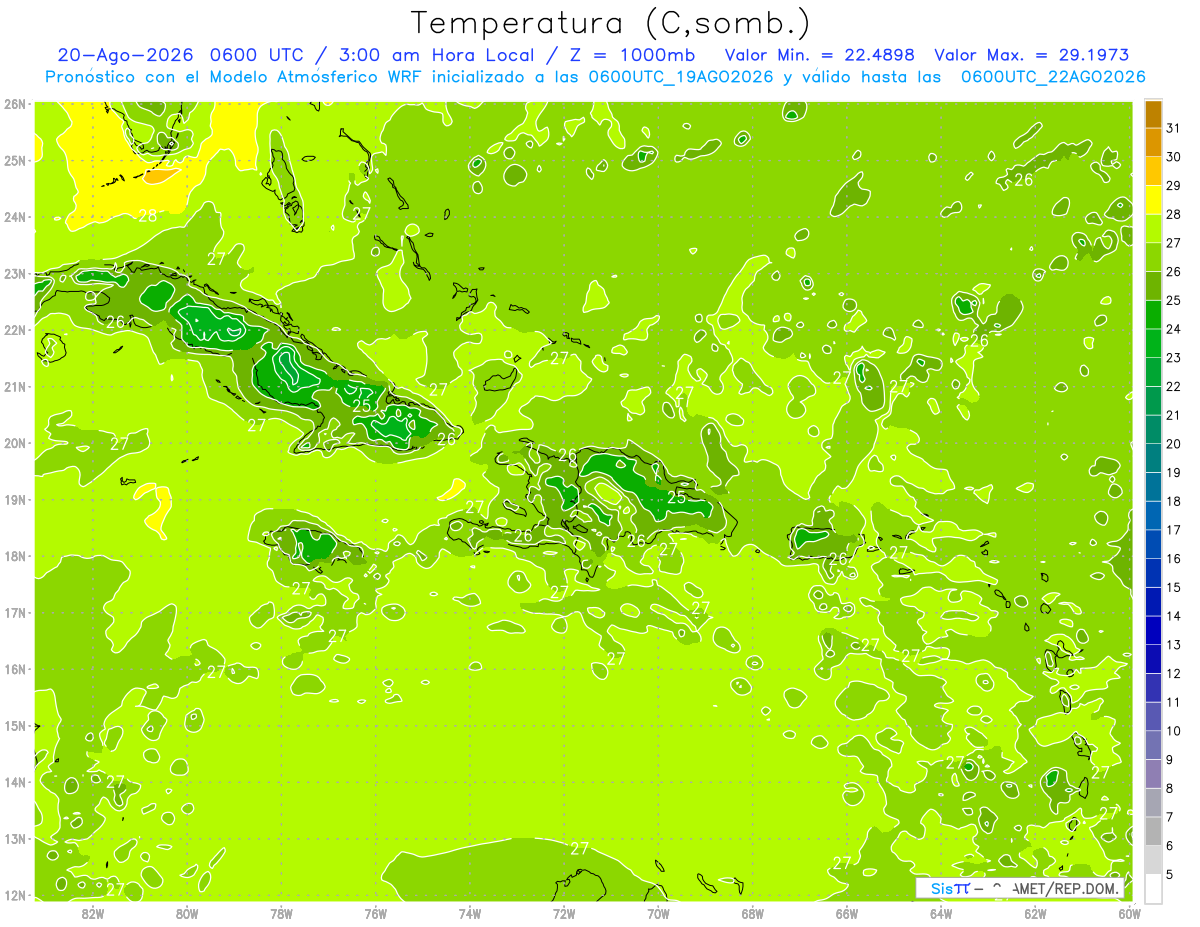Click the 76W longitude label
1200x927 pixels.
(x=375, y=912)
